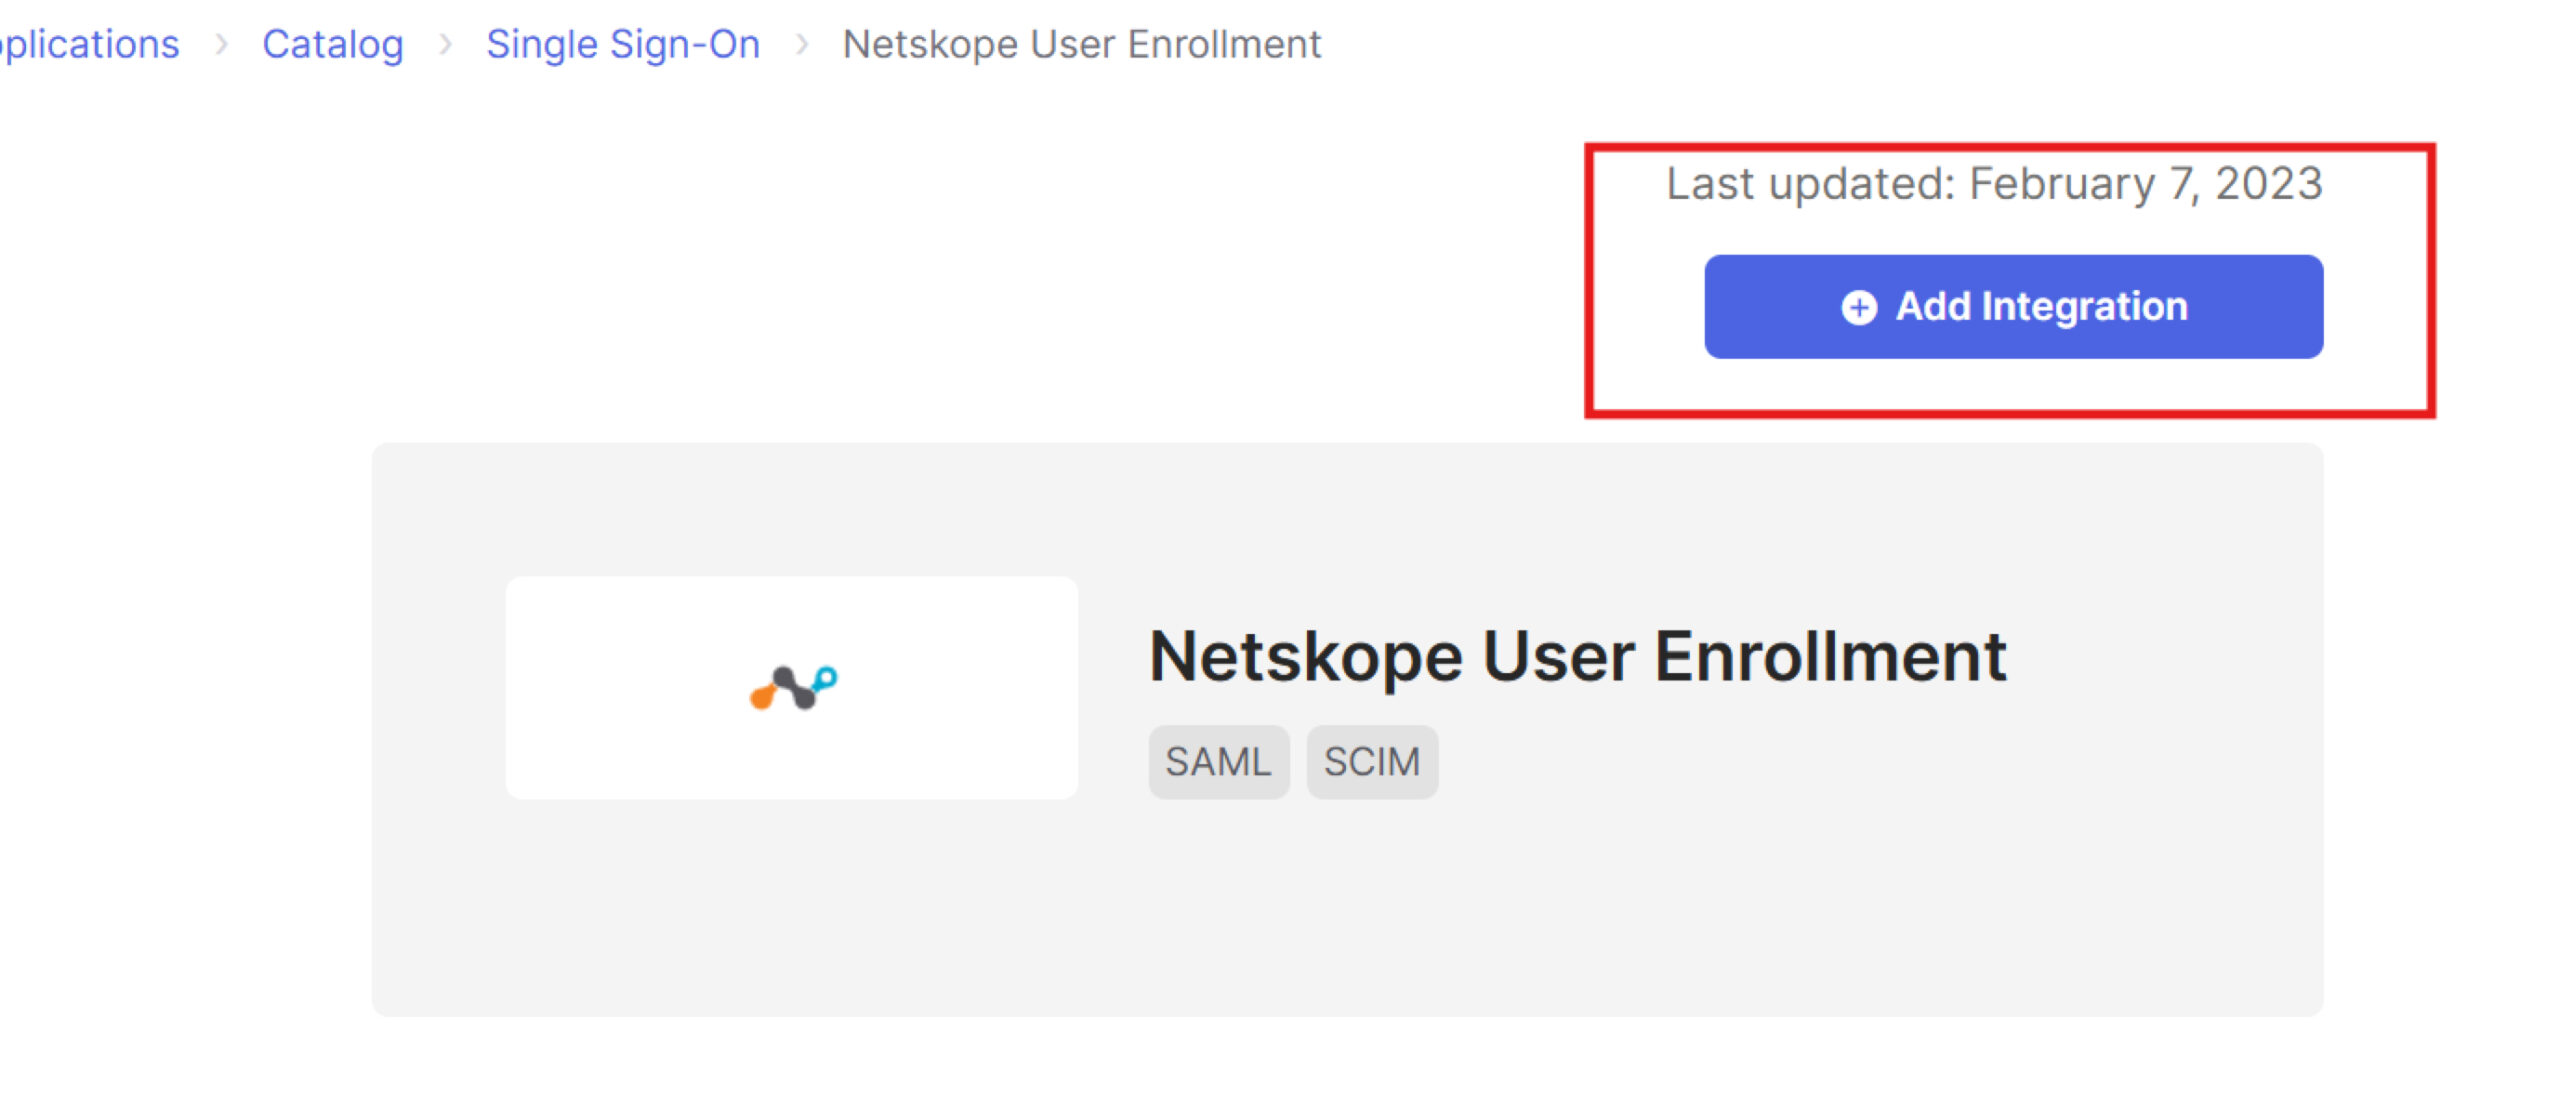This screenshot has height=1110, width=2560.
Task: Click the Netskope logo icon
Action: point(794,688)
